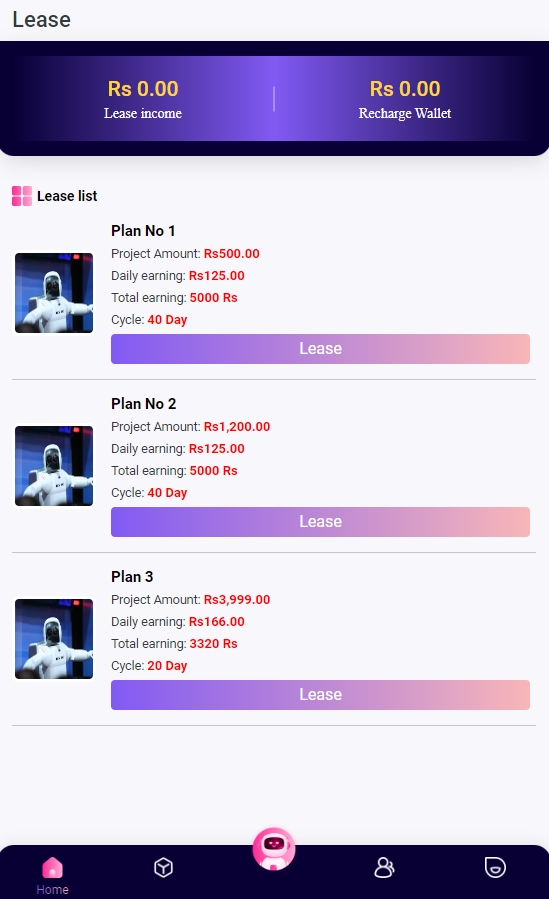Click the Plan 3 title
Viewport: 549px width, 899px height.
[x=132, y=577]
